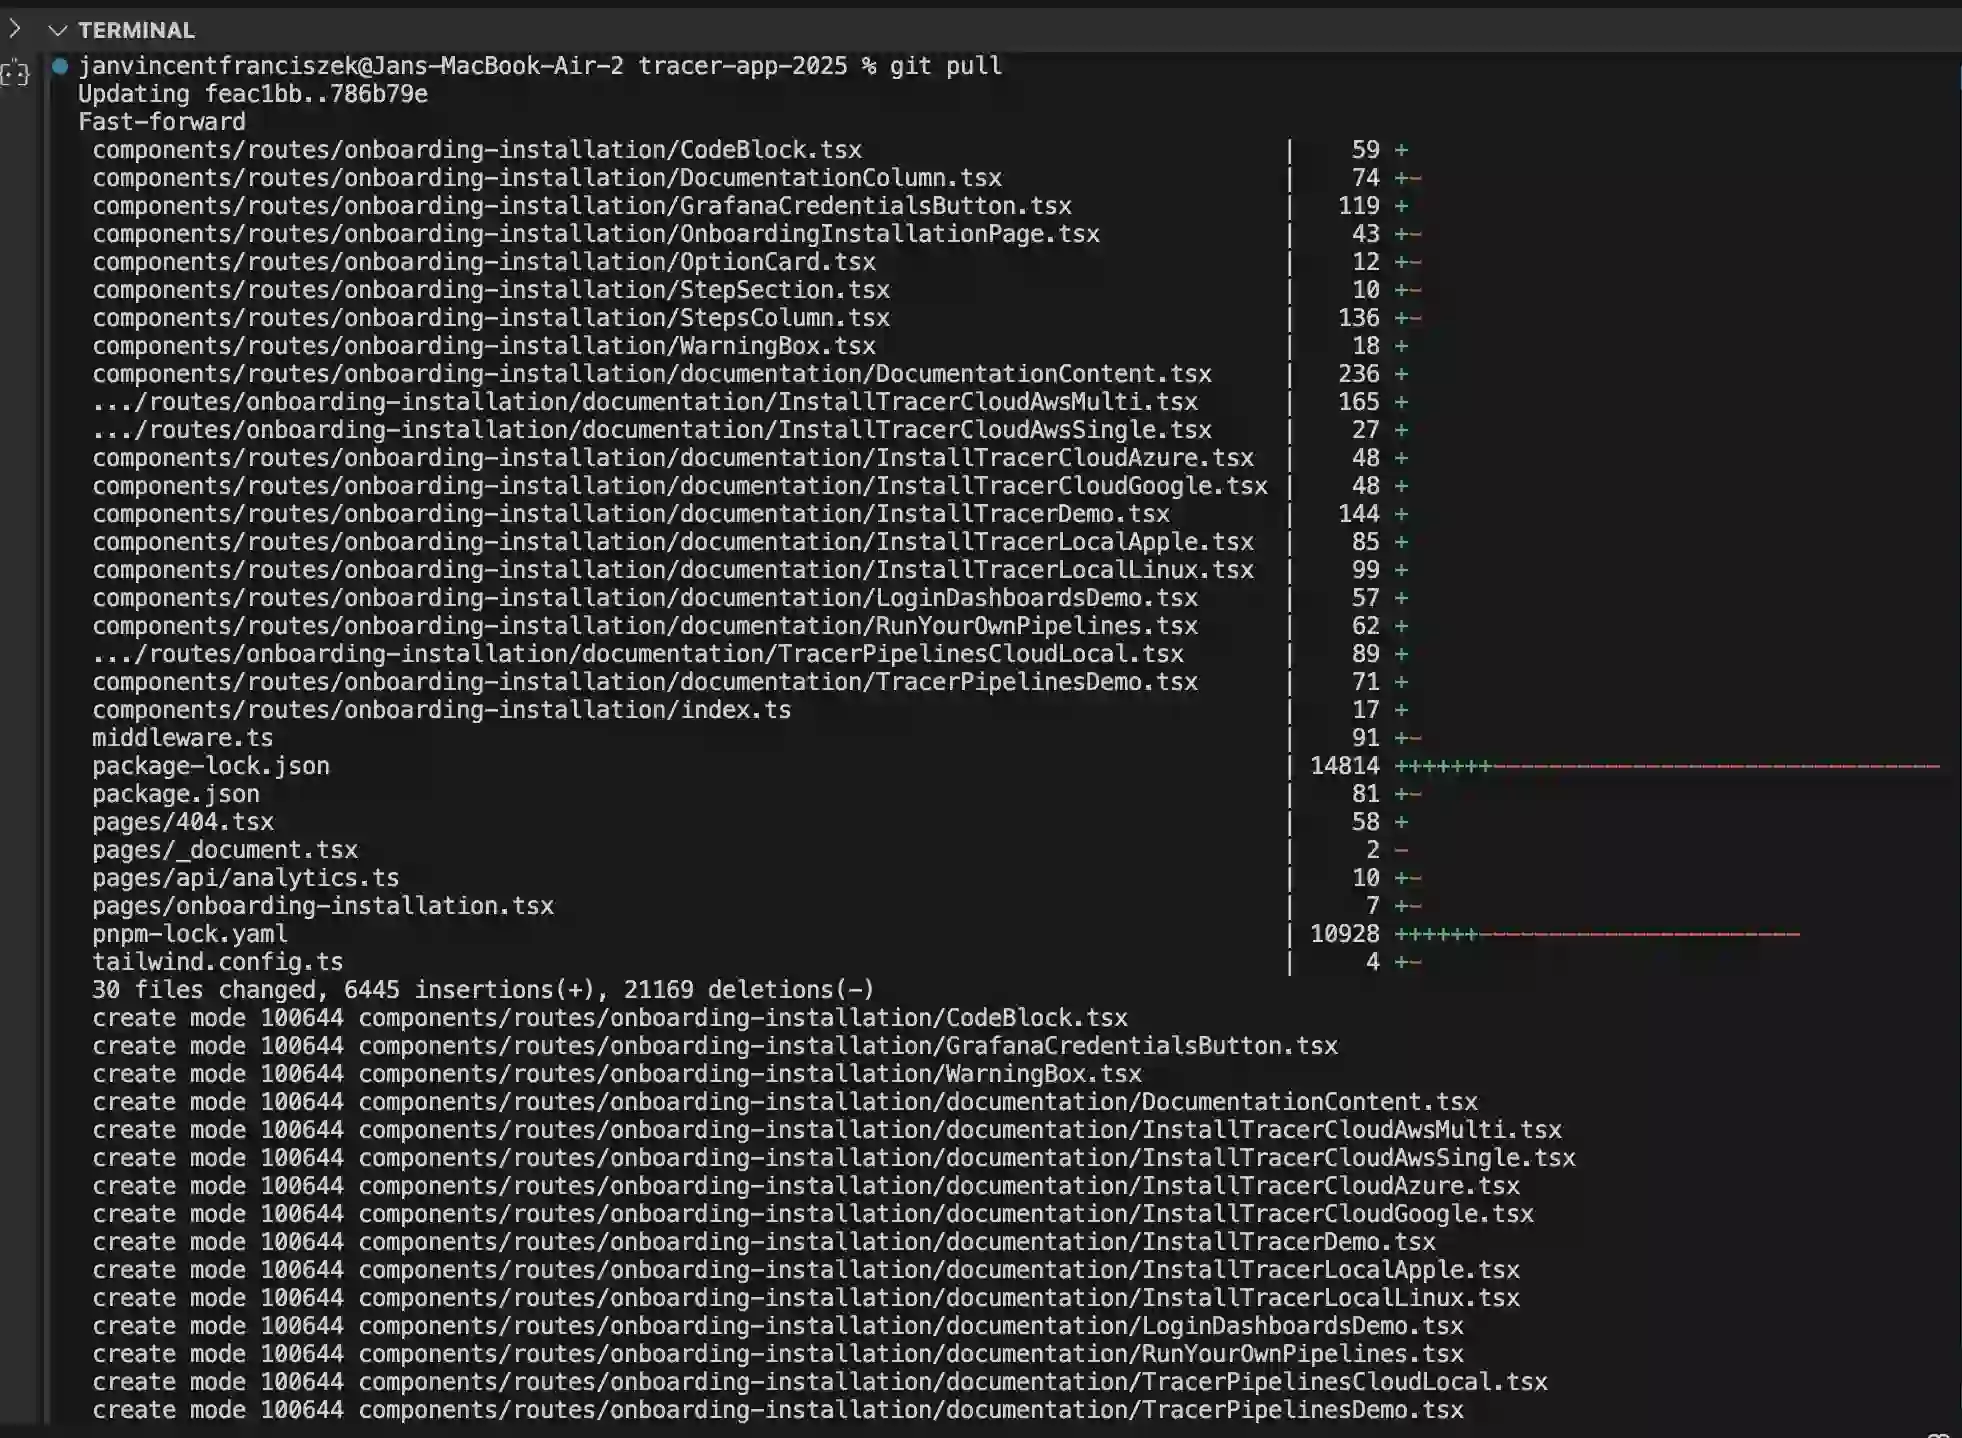Open pnpm-lock.yaml file path link
This screenshot has height=1438, width=1962.
click(190, 934)
